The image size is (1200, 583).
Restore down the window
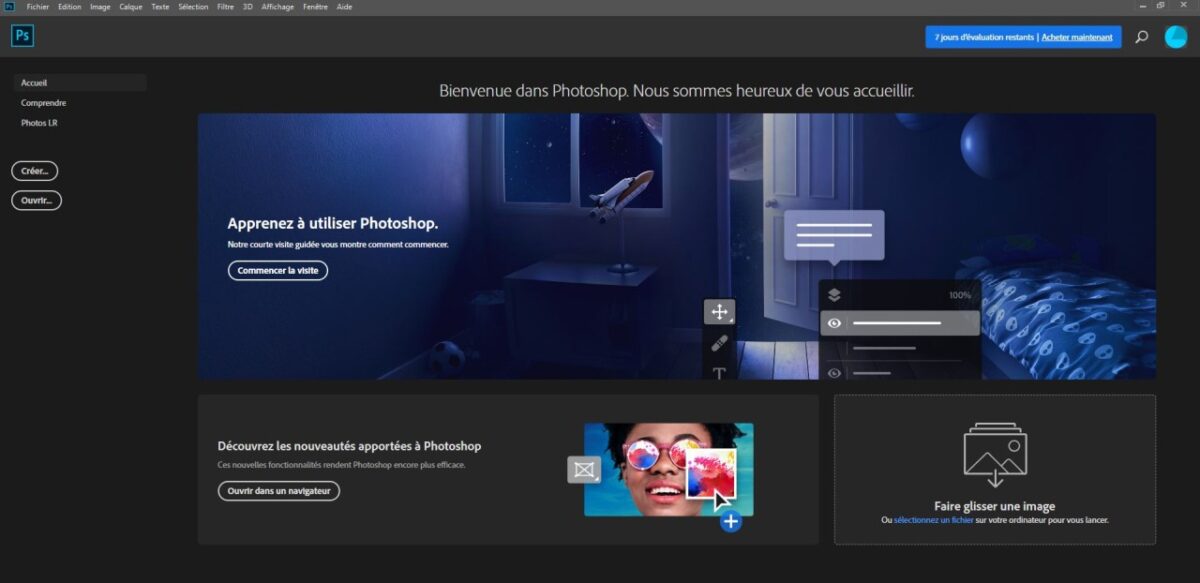coord(1160,6)
